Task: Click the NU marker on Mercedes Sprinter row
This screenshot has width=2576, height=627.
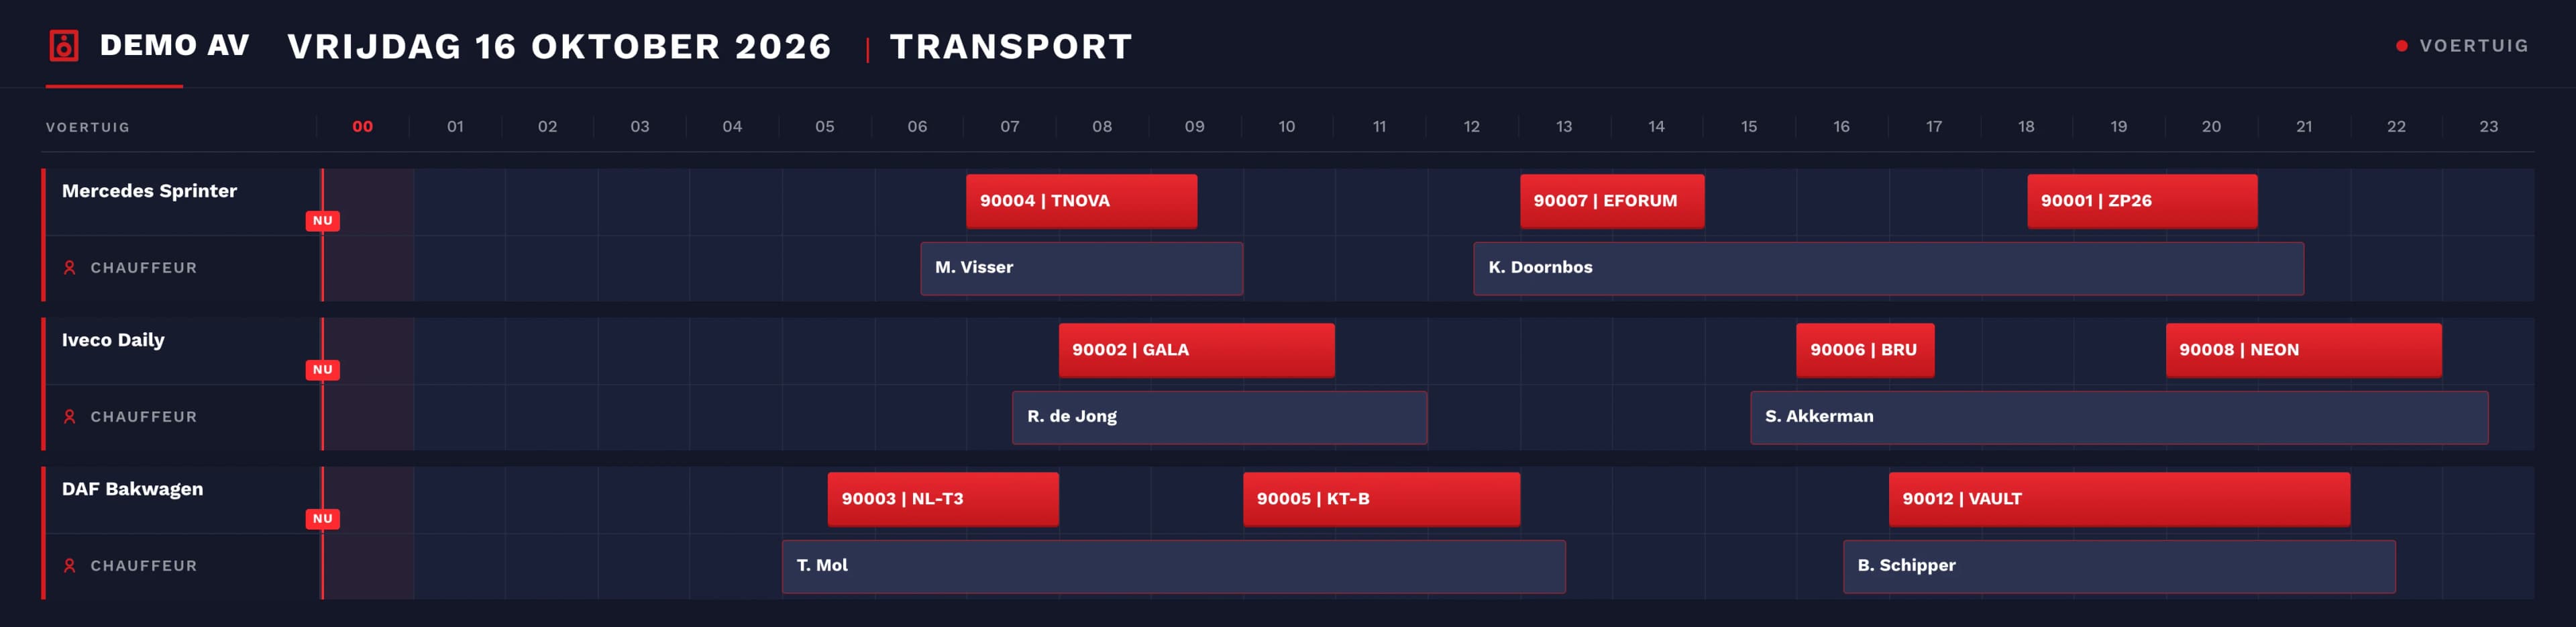Action: click(322, 221)
